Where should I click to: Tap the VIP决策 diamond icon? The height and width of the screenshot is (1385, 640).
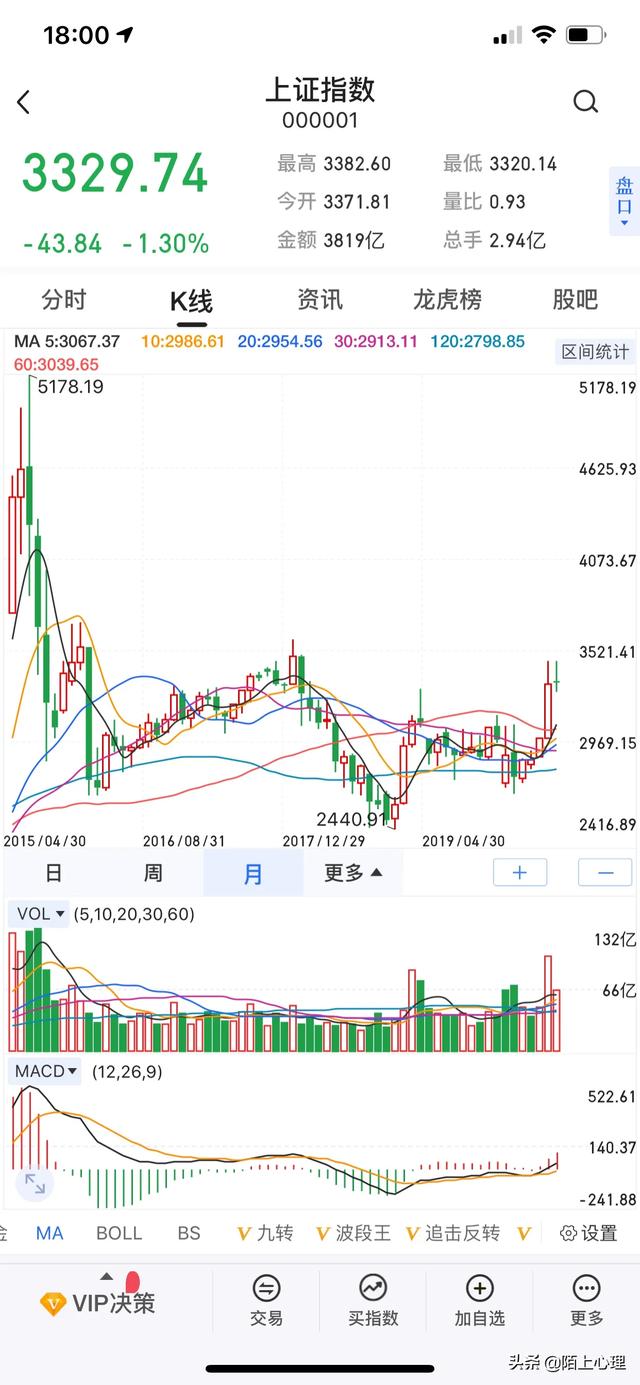[53, 1304]
